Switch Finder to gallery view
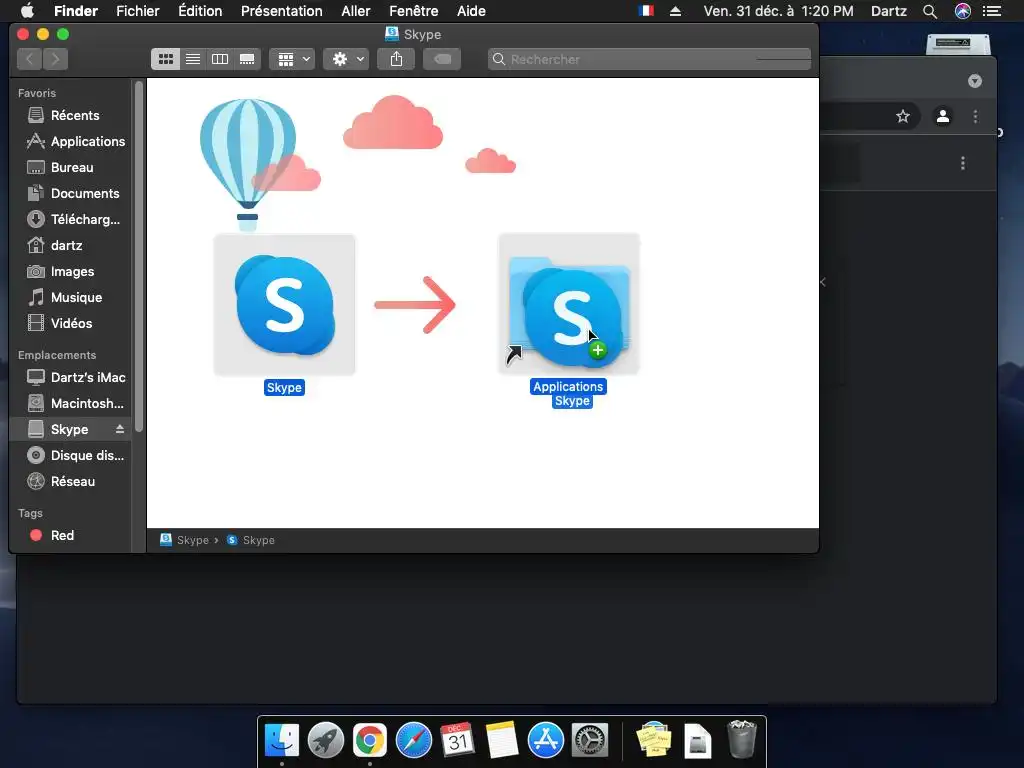 pyautogui.click(x=247, y=59)
